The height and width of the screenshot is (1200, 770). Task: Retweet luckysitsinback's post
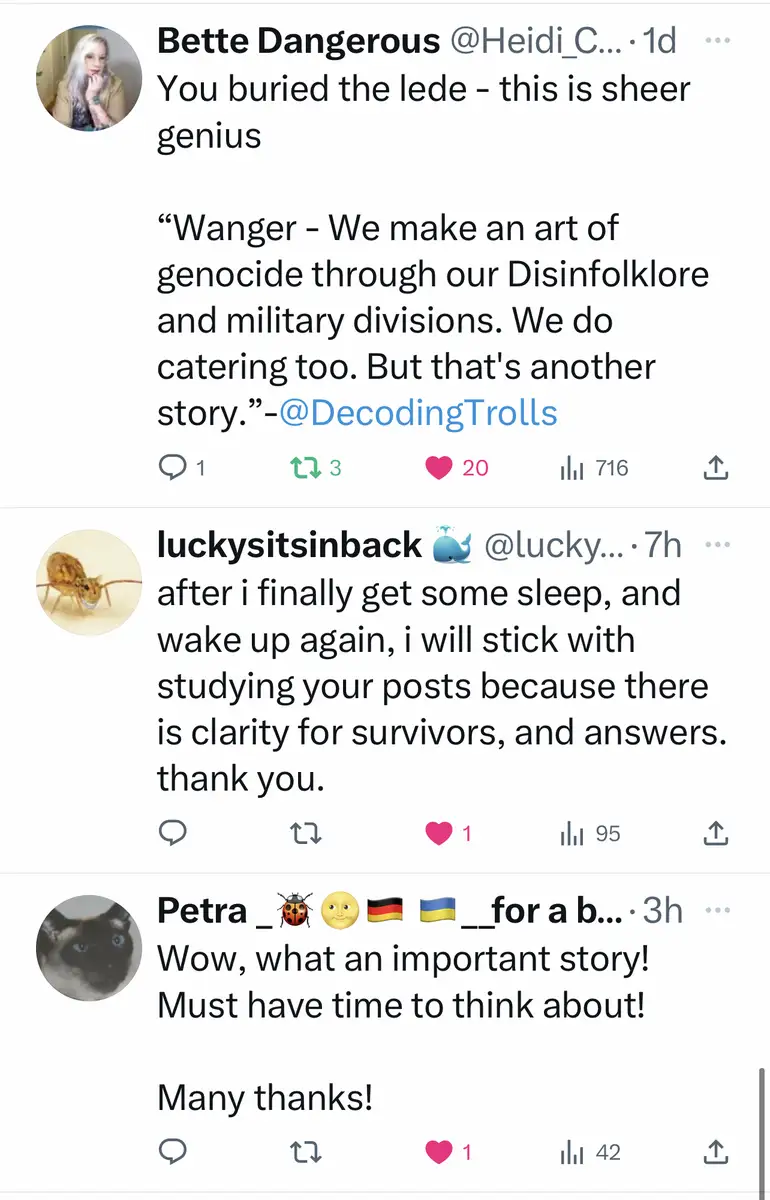[x=299, y=833]
